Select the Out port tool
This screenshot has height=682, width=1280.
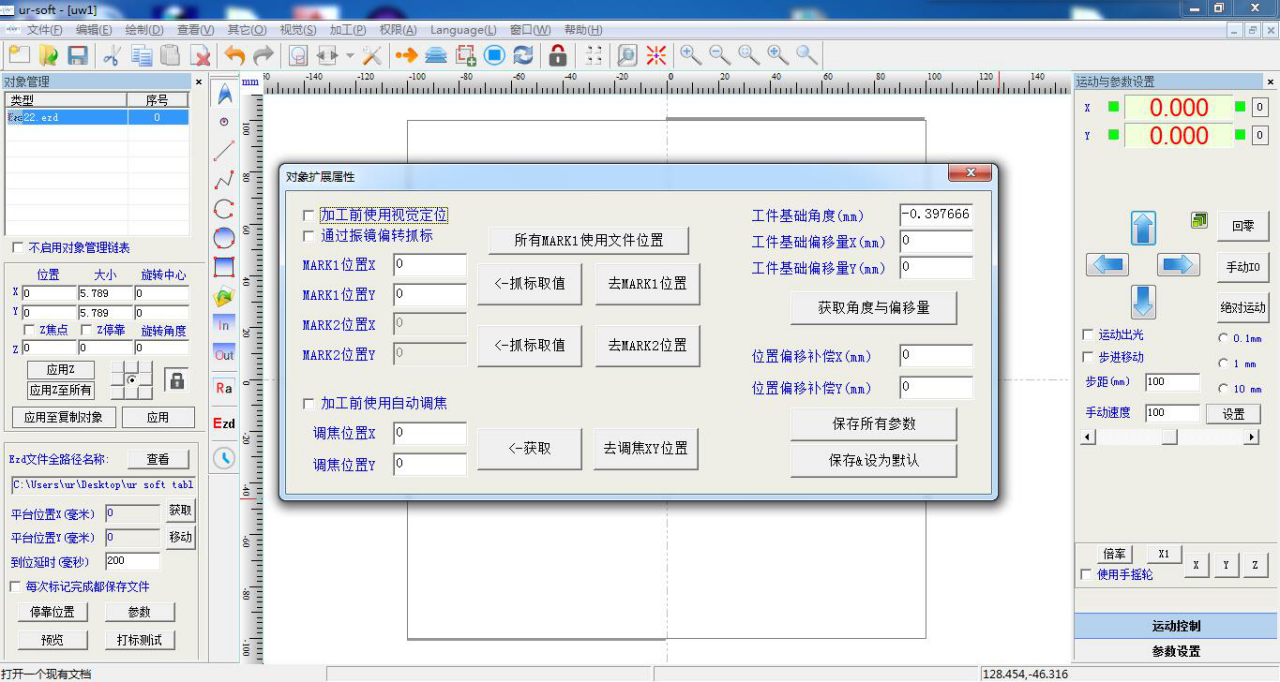(x=223, y=353)
